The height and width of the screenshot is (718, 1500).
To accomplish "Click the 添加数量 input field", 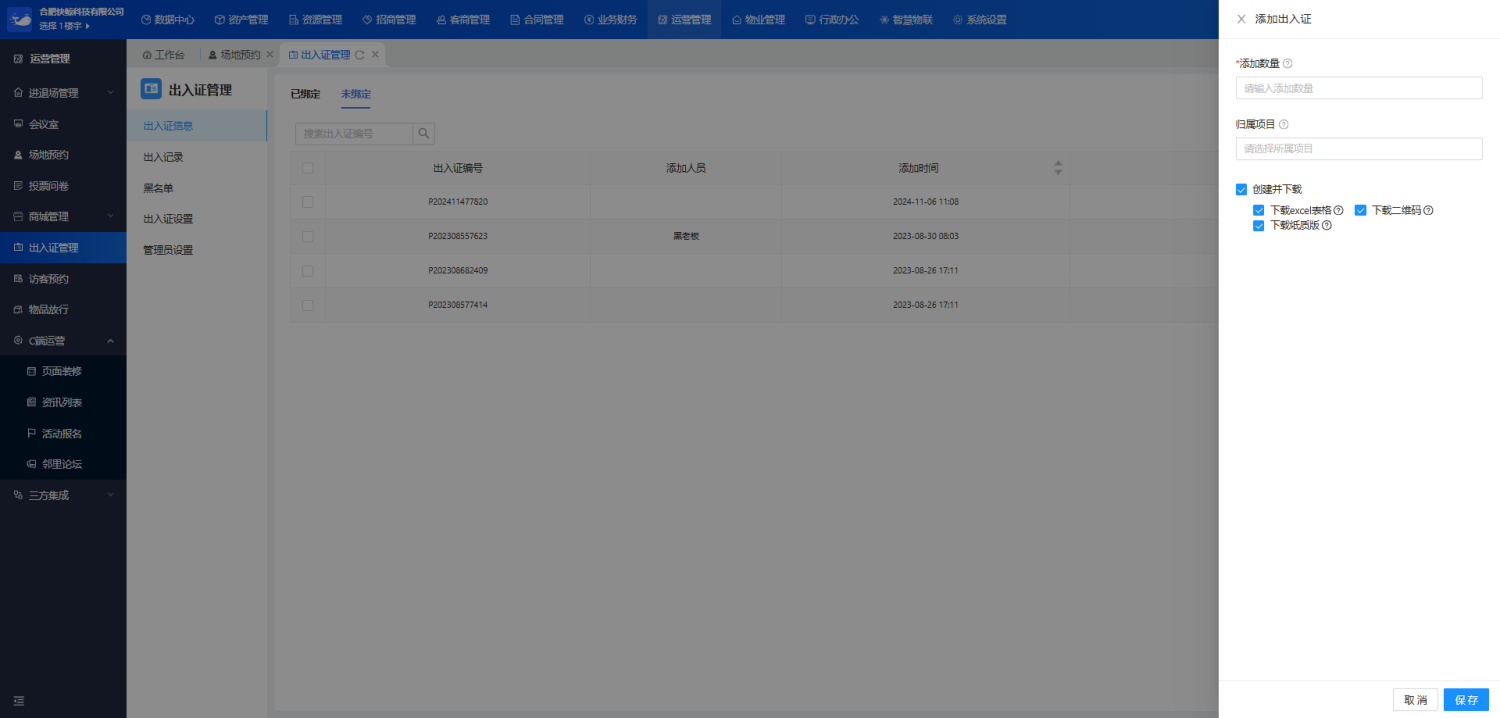I will point(1359,88).
